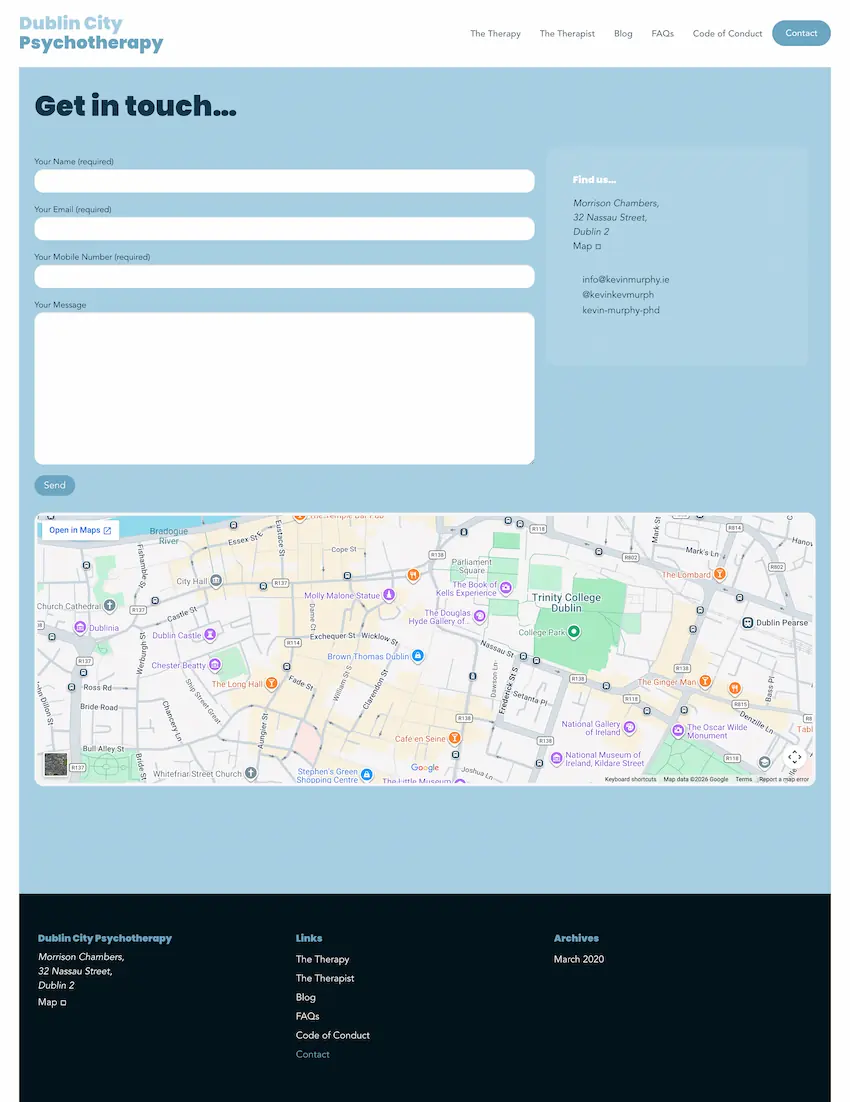This screenshot has width=850, height=1102.
Task: Select Brown Thomas Dublin shopping marker
Action: [x=418, y=656]
